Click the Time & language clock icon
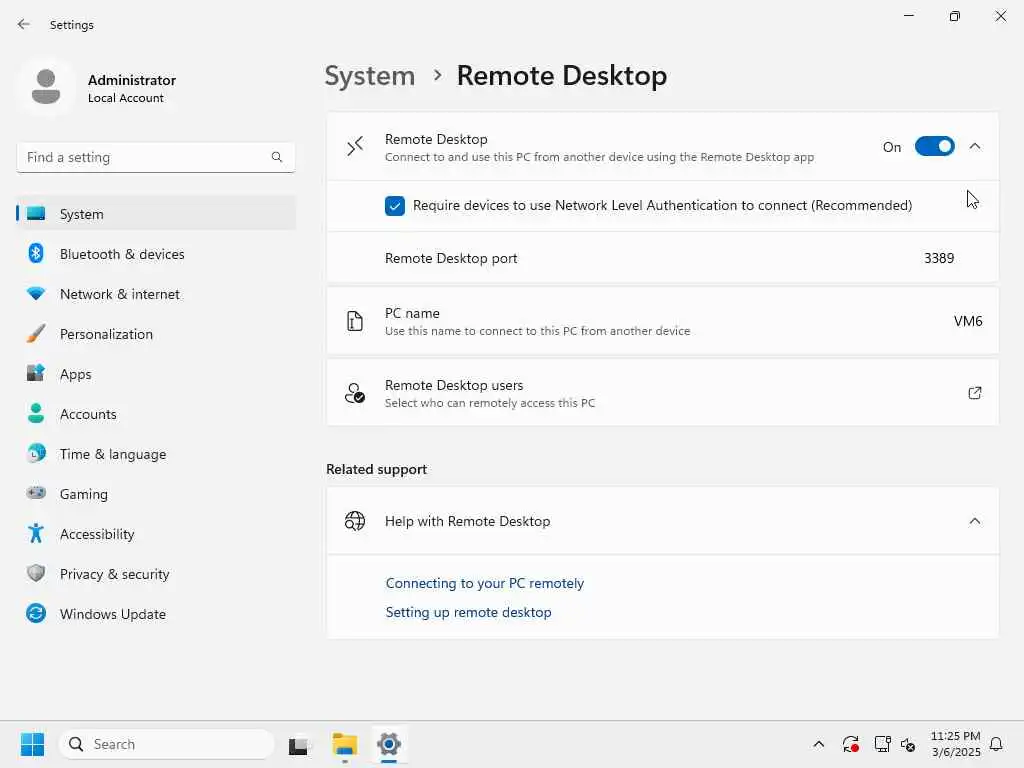Image resolution: width=1024 pixels, height=768 pixels. [36, 453]
